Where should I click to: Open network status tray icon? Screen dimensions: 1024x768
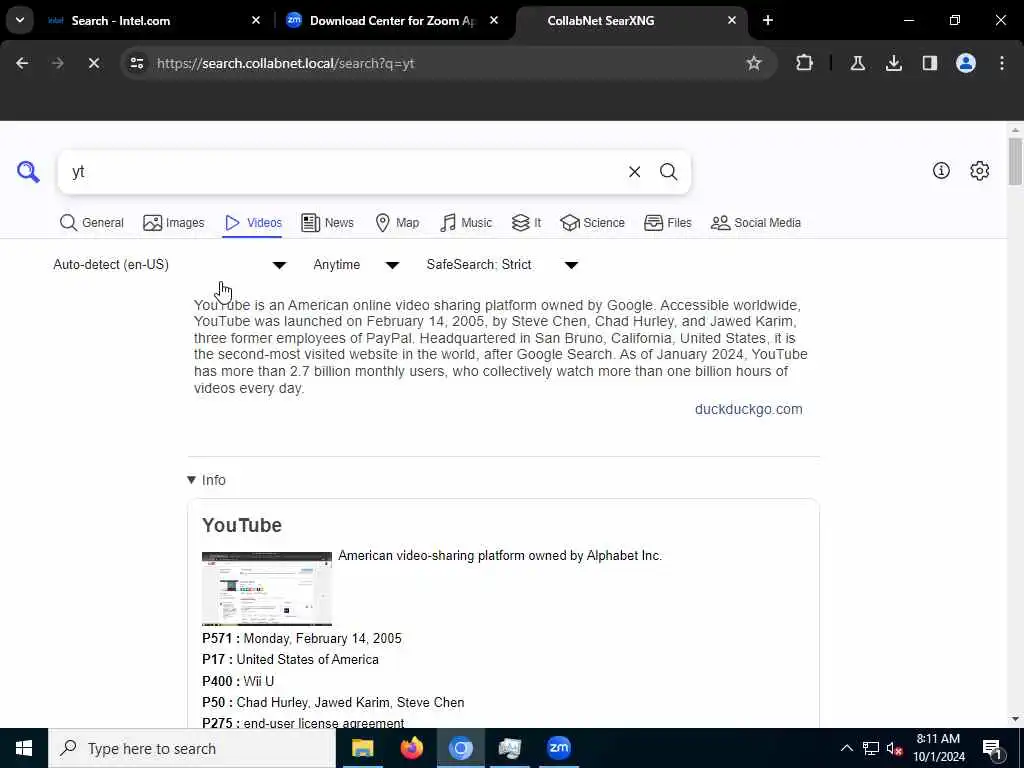point(871,748)
